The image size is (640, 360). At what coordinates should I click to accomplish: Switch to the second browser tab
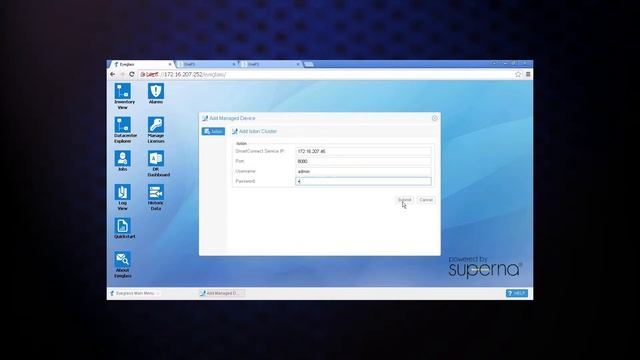[x=206, y=64]
